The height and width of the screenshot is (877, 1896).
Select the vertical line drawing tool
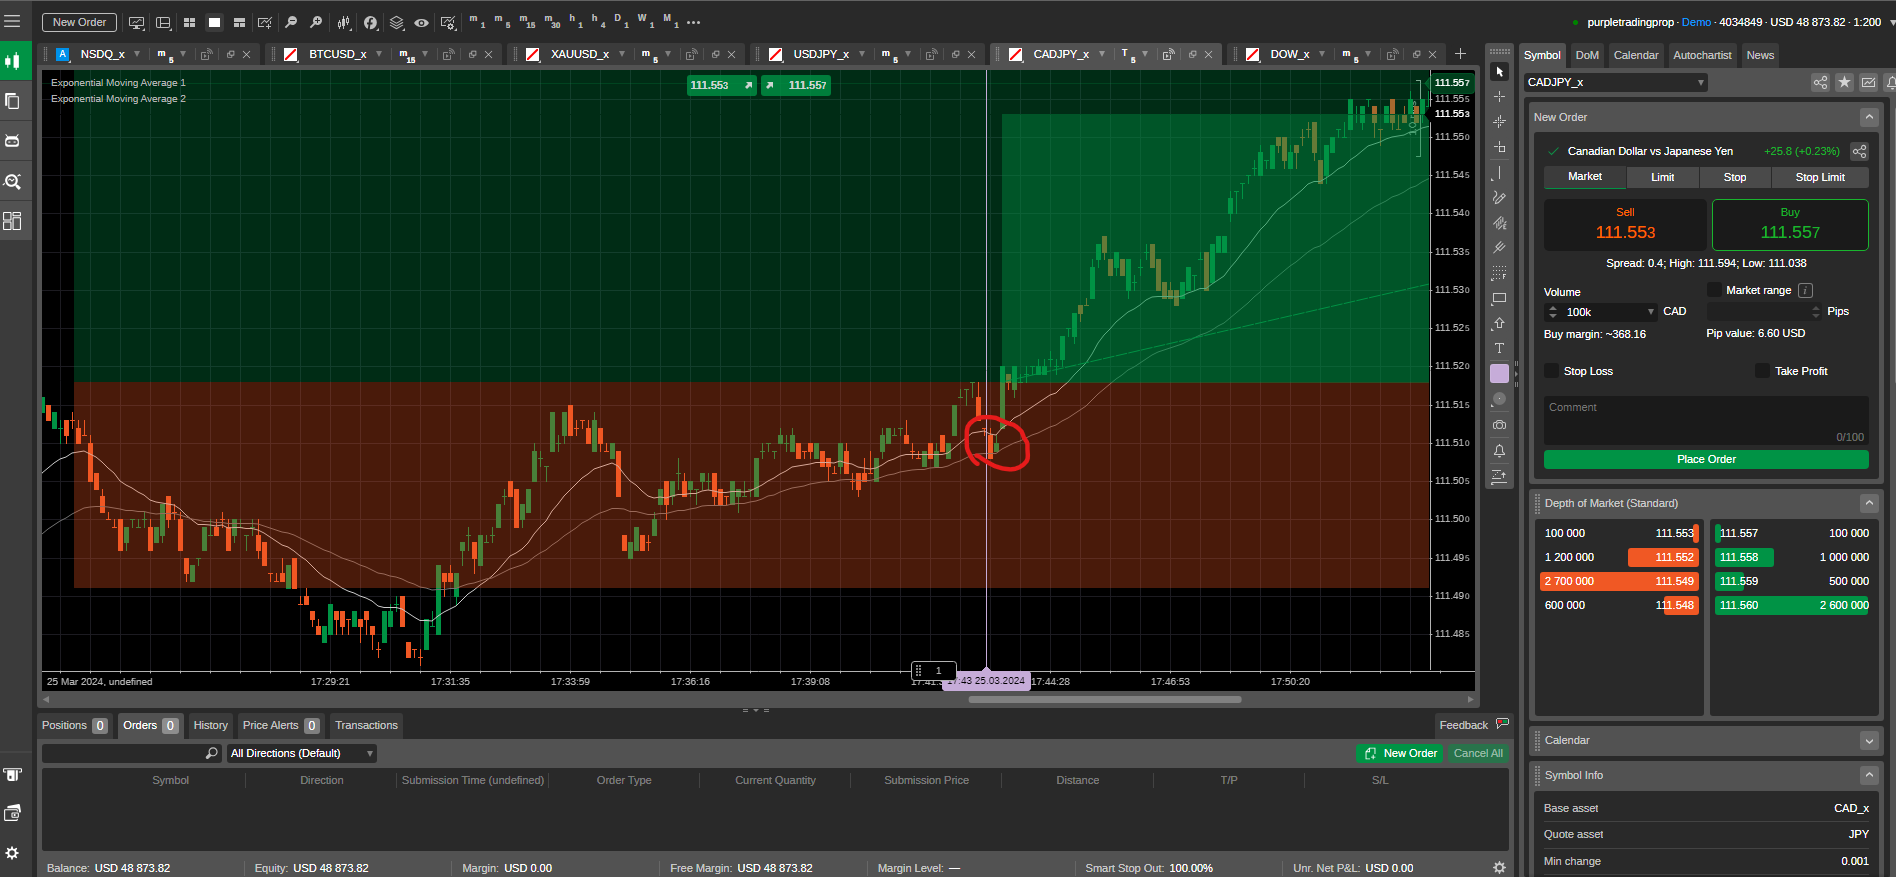click(1499, 173)
